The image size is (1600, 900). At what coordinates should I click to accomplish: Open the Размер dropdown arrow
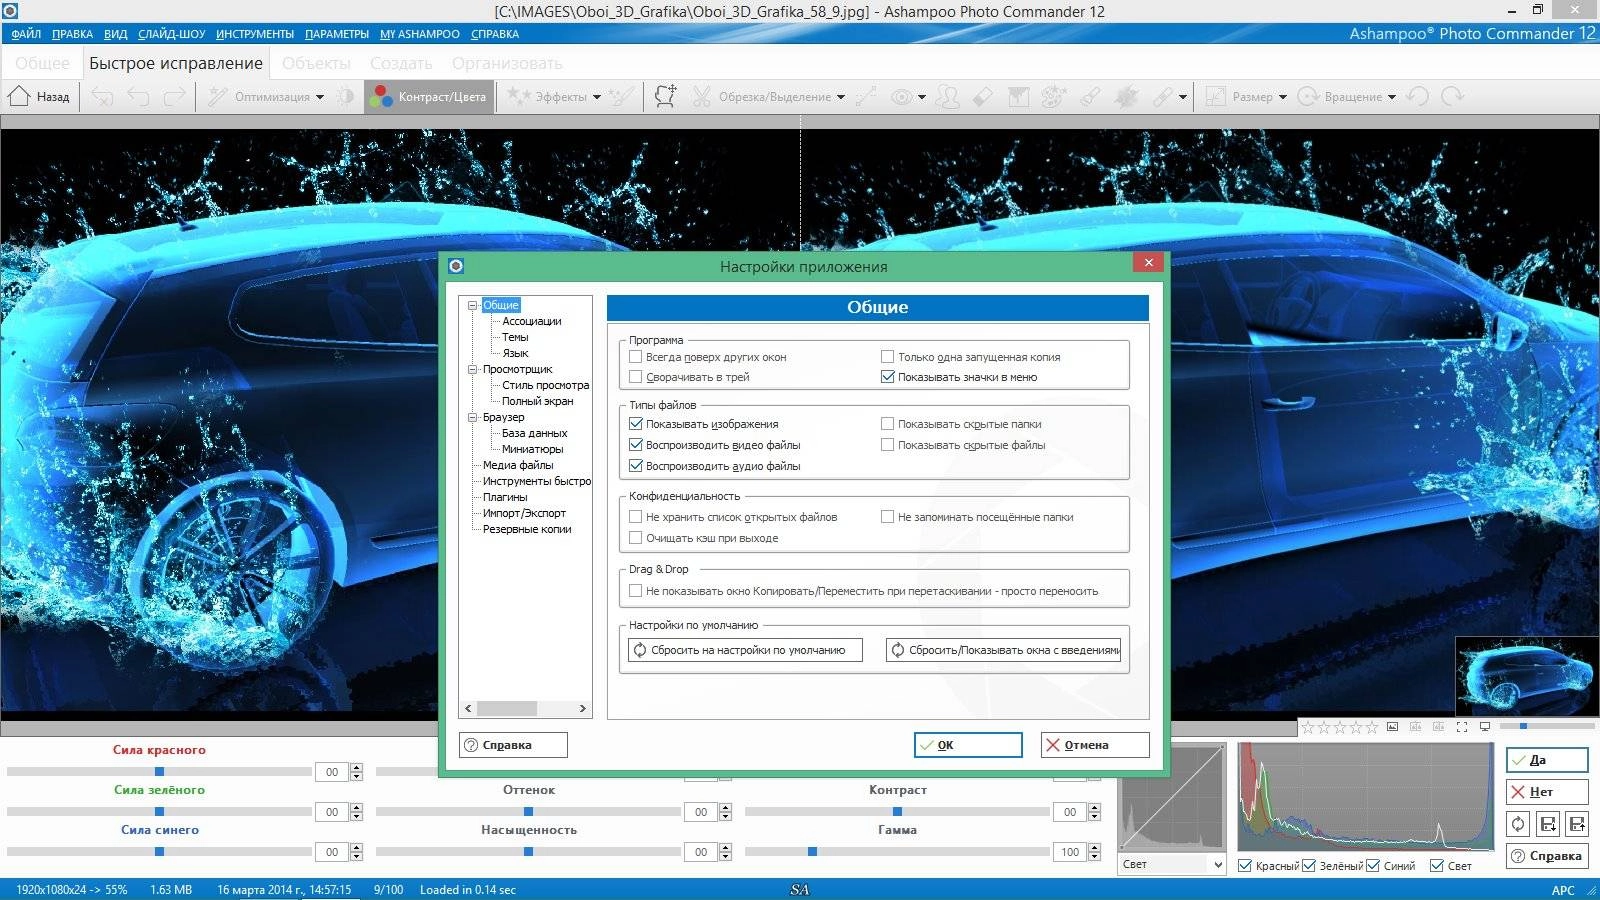coord(1283,97)
